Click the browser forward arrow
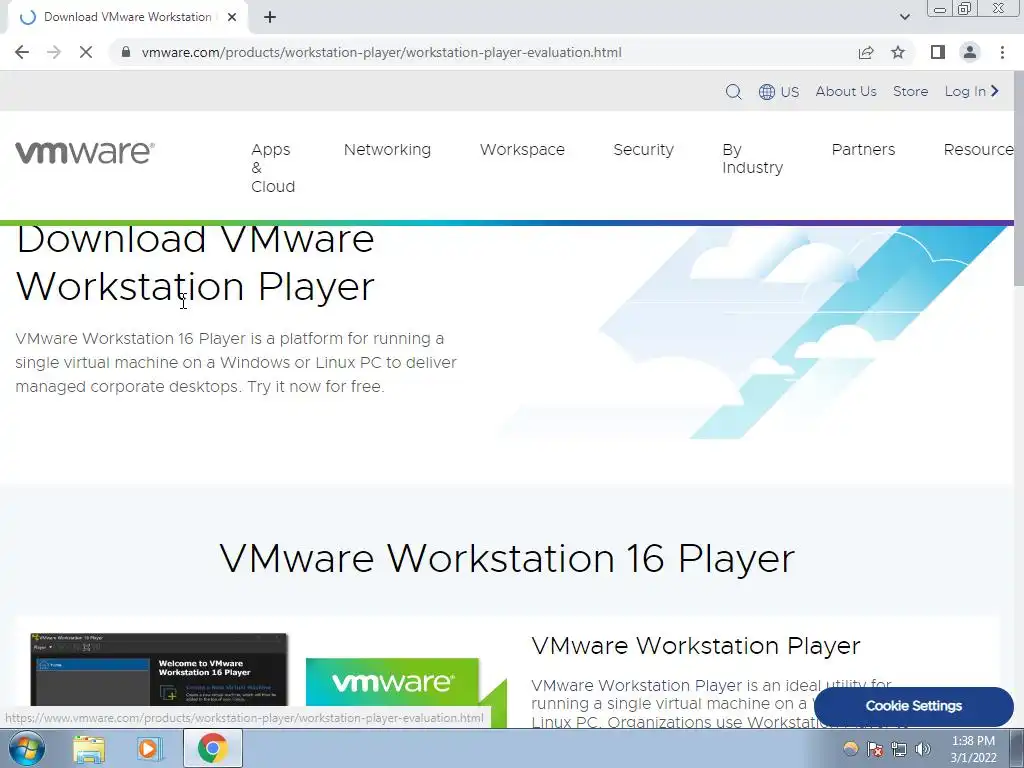Screen dimensions: 1024x768 tap(54, 52)
